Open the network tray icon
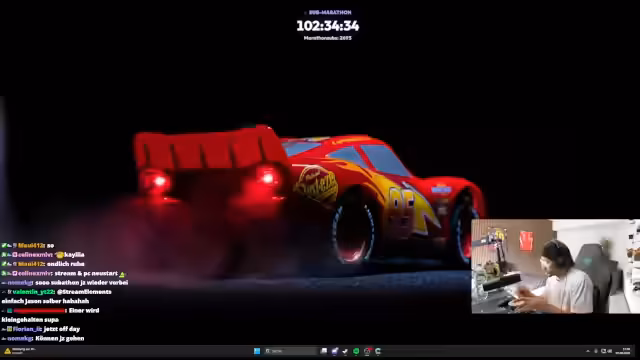Image resolution: width=640 pixels, height=360 pixels. click(603, 351)
